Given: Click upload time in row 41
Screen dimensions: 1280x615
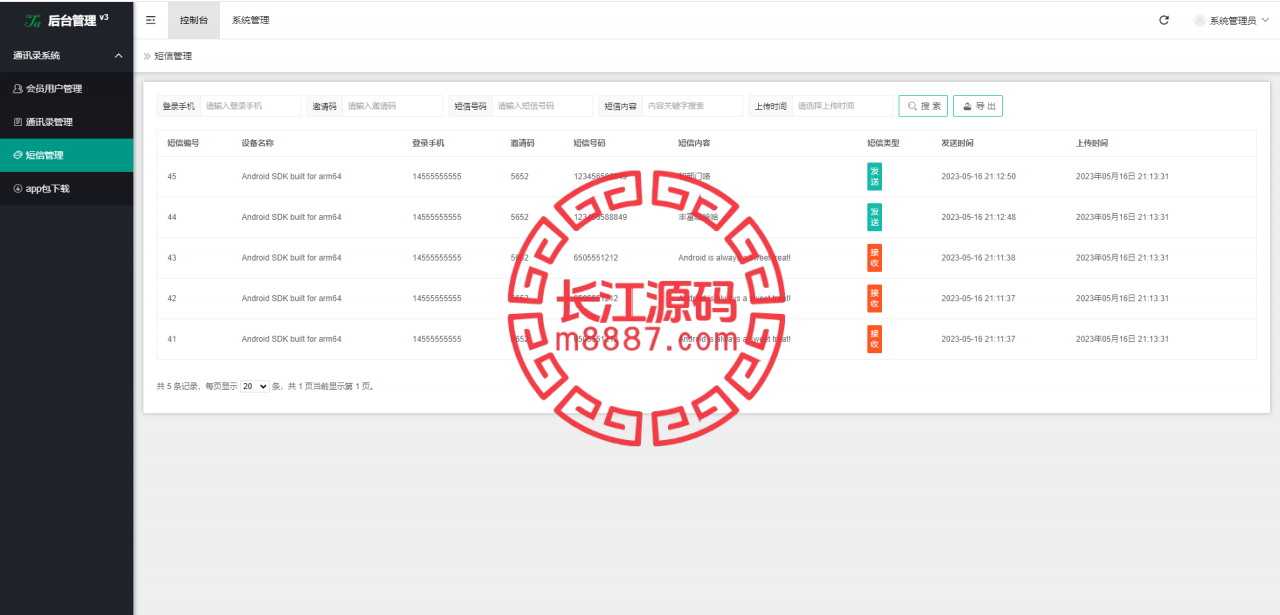Looking at the screenshot, I should [1122, 339].
